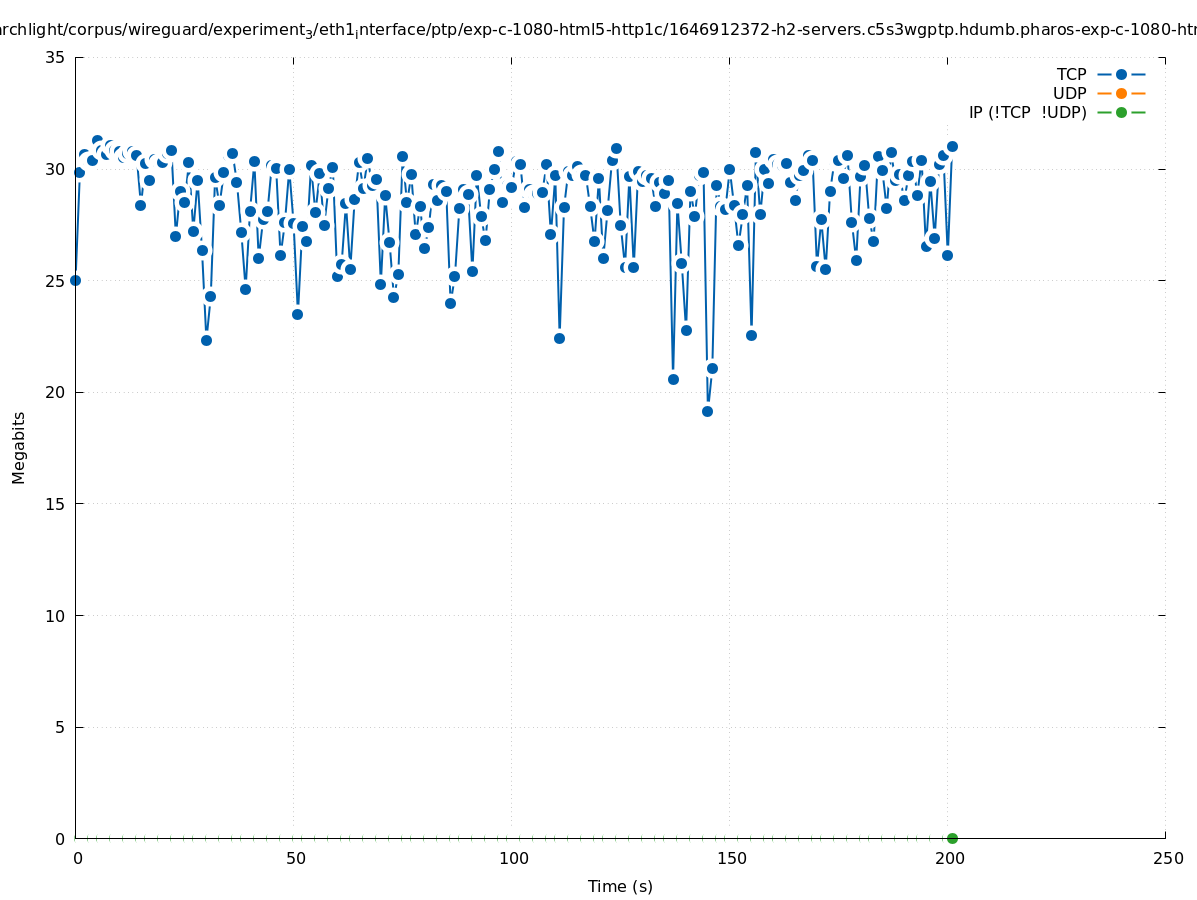Viewport: 1197px width, 900px height.
Task: Click the green IP legend marker
Action: click(1121, 112)
